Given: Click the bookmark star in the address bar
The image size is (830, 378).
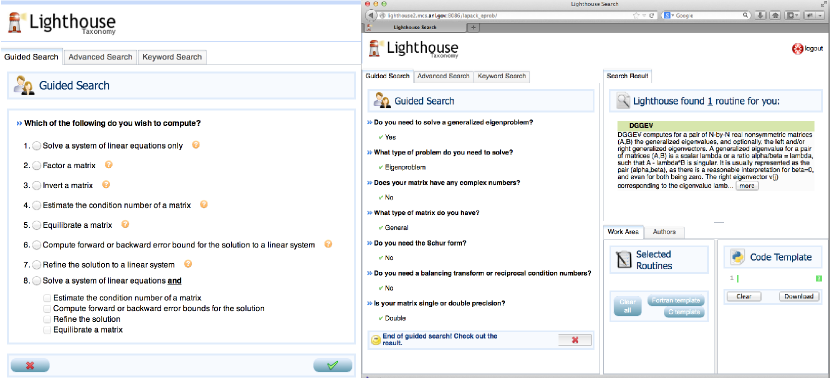Looking at the screenshot, I should (636, 15).
